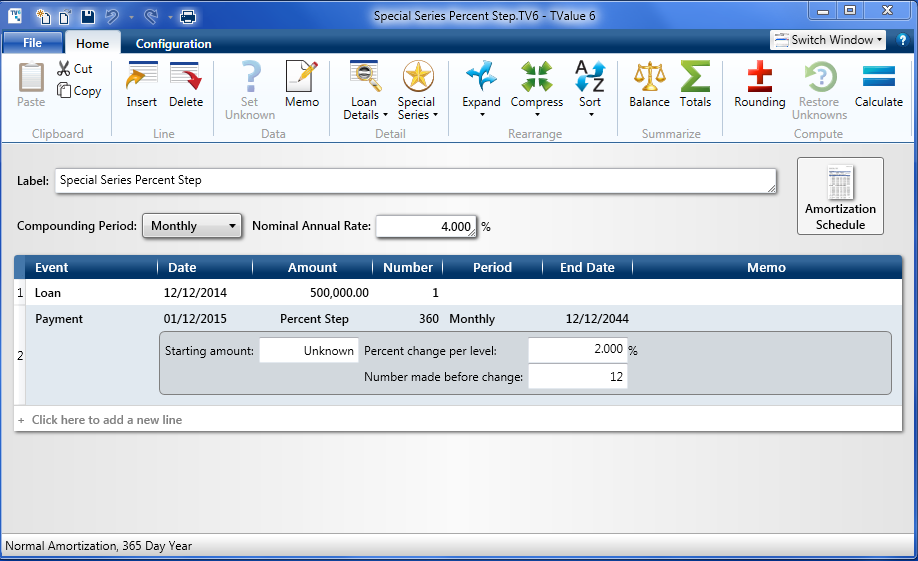Click the TValue application icon in title bar
This screenshot has width=918, height=561.
15,16
